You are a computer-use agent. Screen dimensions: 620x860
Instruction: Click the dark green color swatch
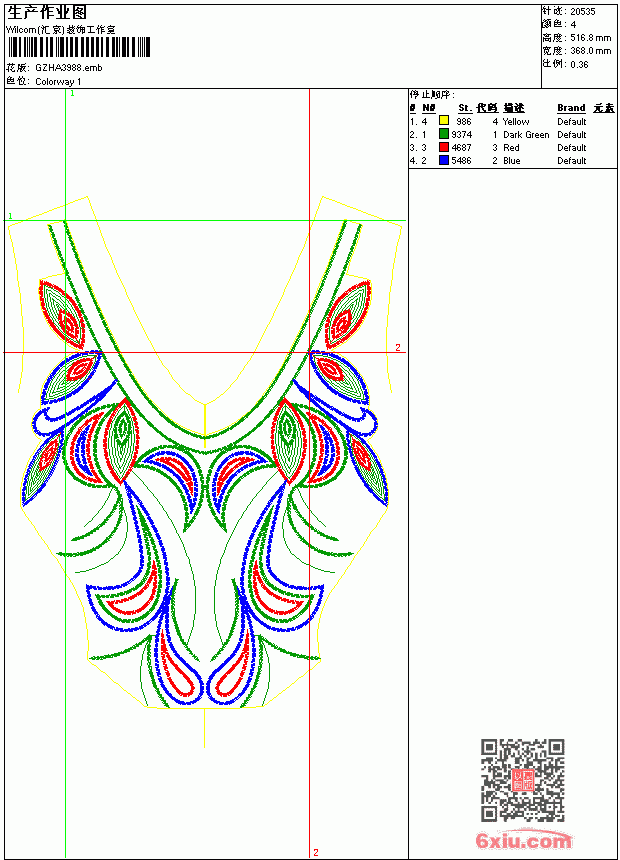pos(444,134)
